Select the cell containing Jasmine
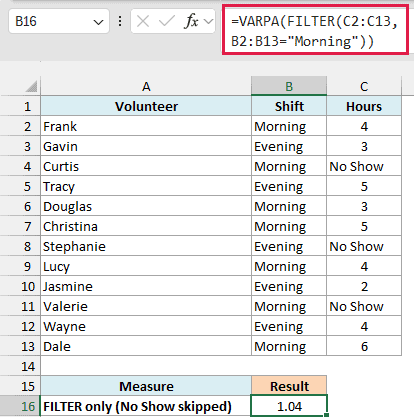 pos(146,286)
